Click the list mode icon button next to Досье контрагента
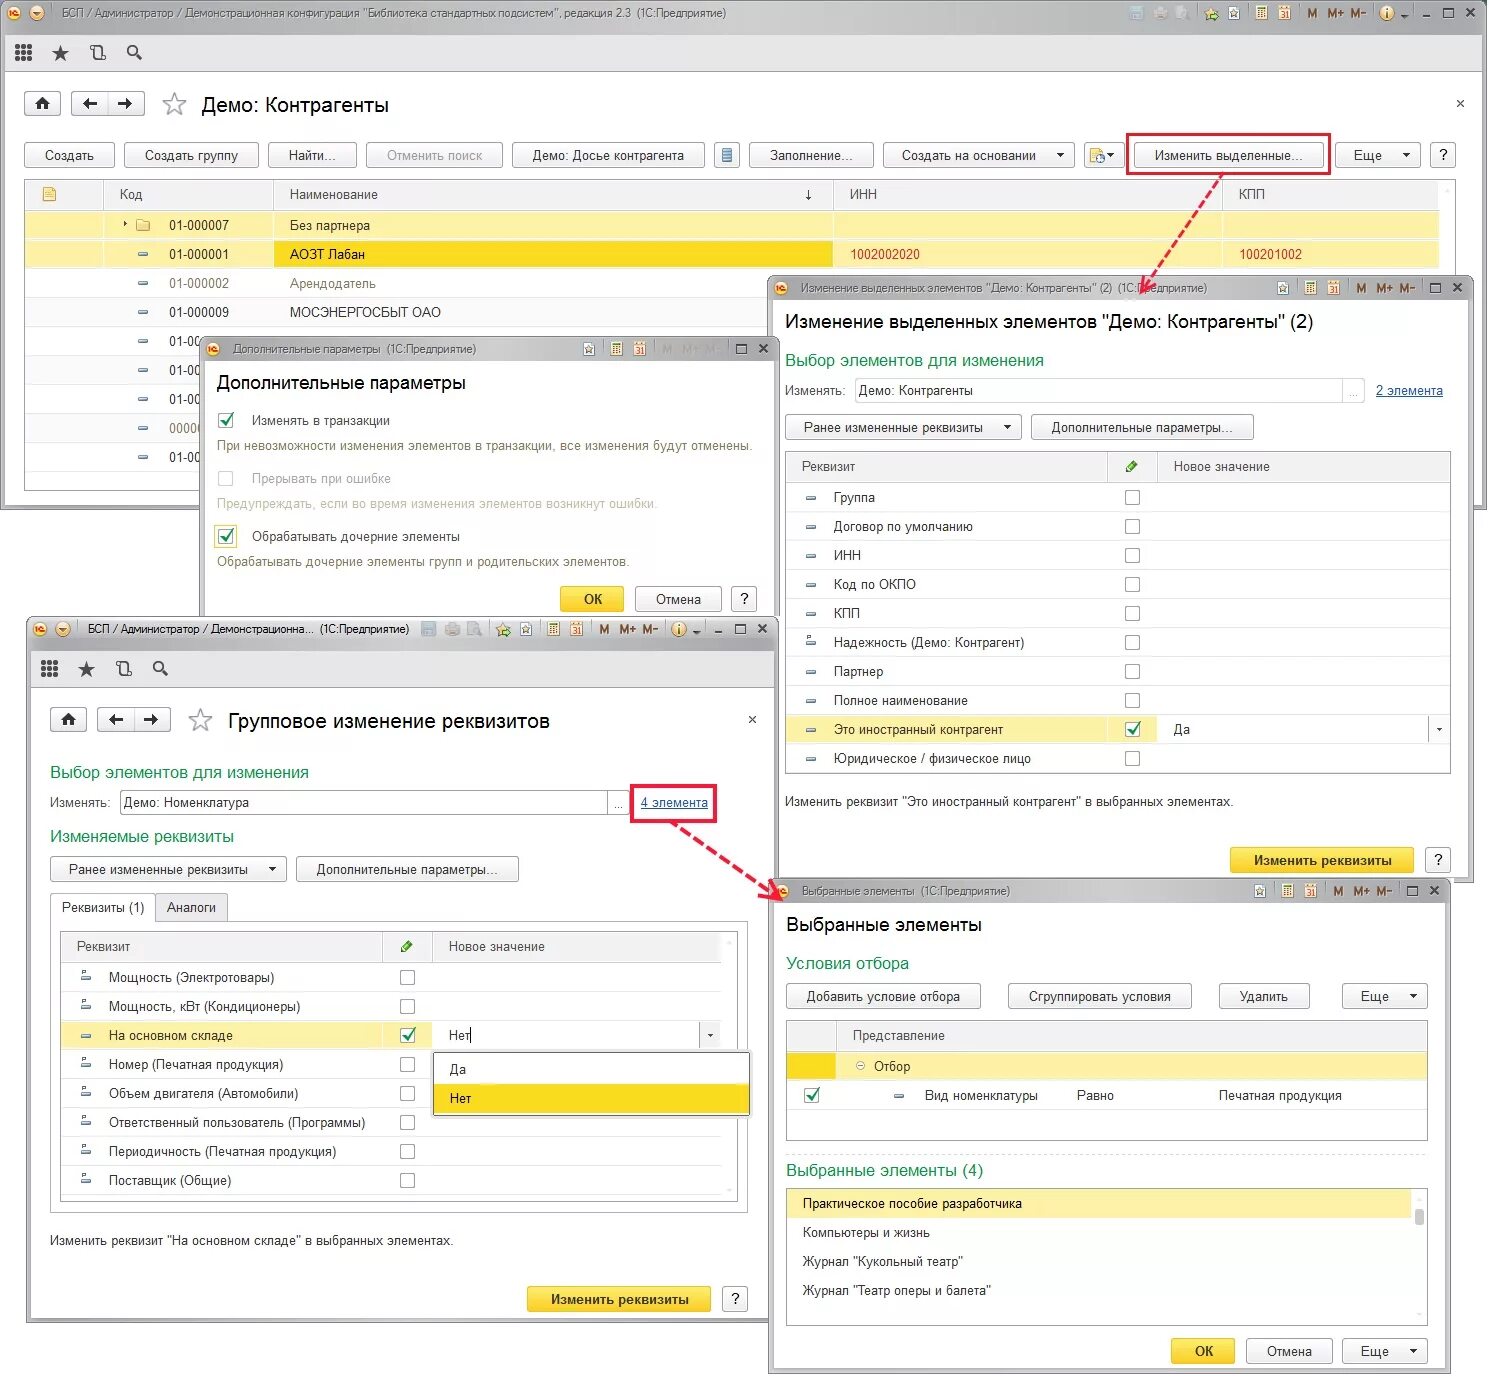Screen dimensions: 1489x1376 [x=727, y=155]
